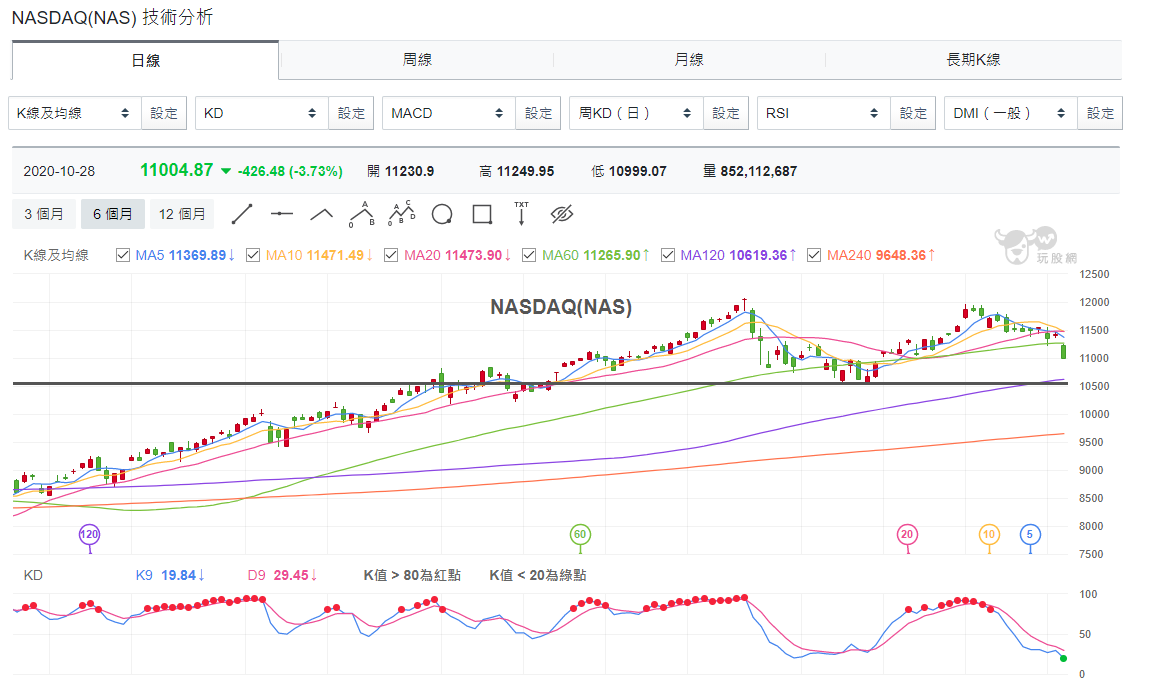
Task: Uncheck the MA60 checkbox
Action: (x=529, y=255)
